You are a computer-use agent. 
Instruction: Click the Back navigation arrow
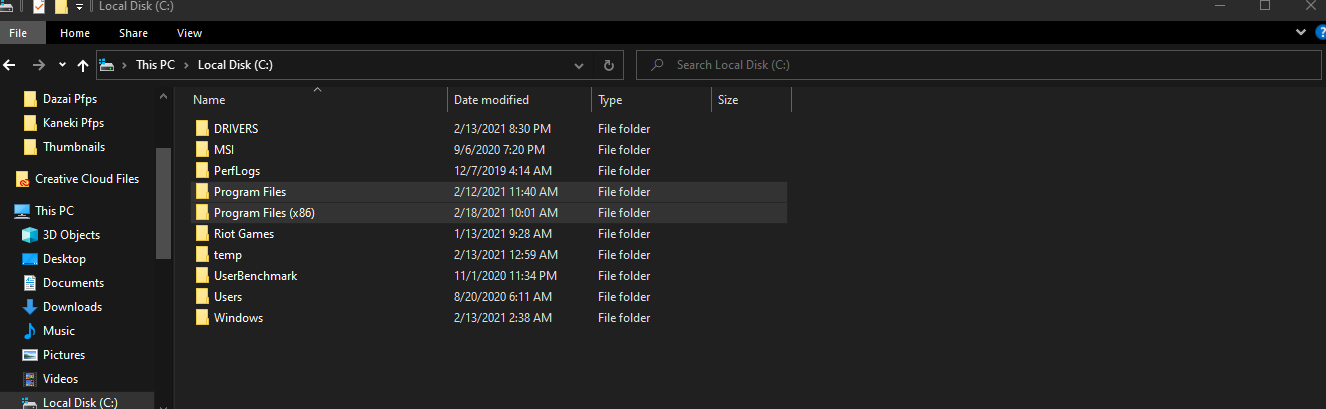coord(10,65)
